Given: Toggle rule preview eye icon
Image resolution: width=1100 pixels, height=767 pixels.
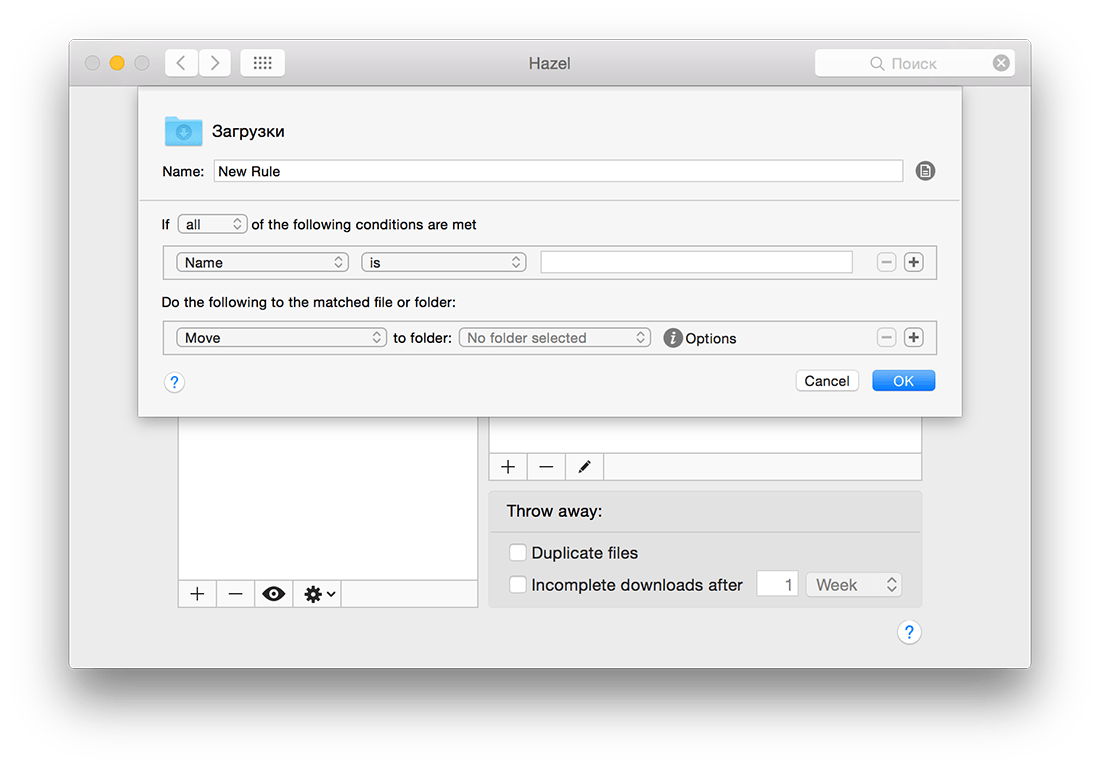Looking at the screenshot, I should pyautogui.click(x=274, y=594).
